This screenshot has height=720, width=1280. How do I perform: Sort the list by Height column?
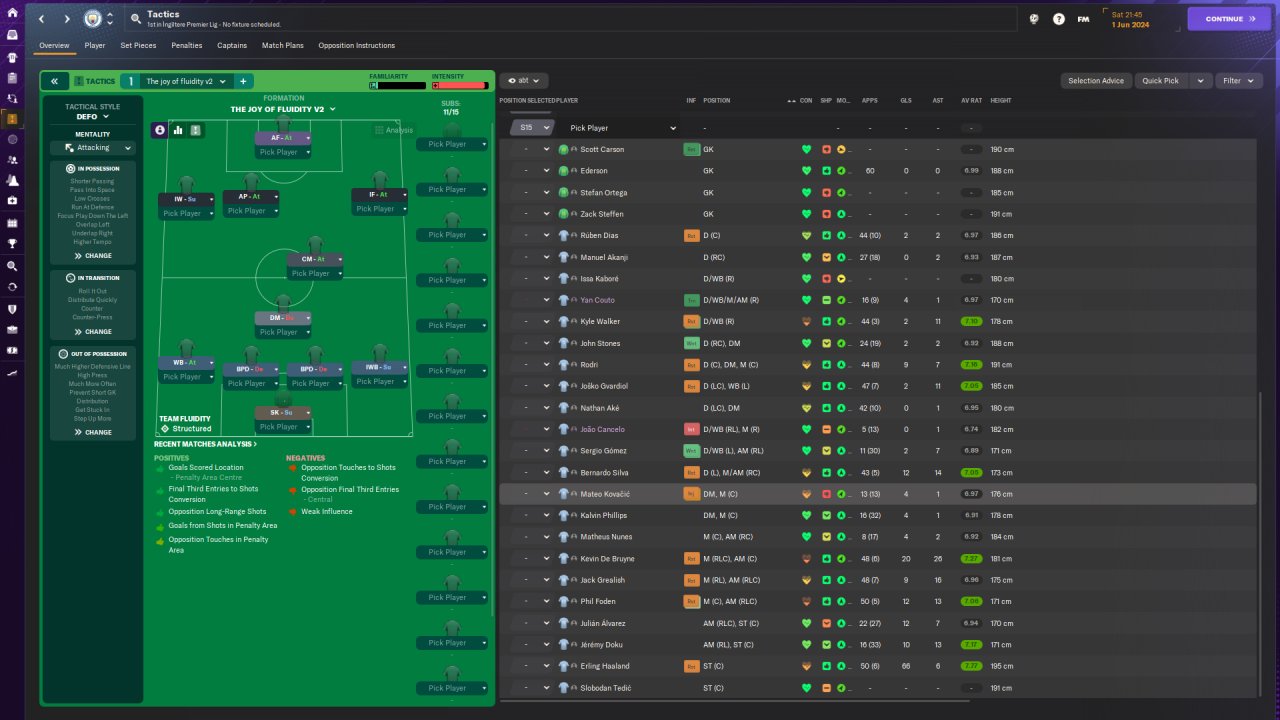click(1000, 101)
